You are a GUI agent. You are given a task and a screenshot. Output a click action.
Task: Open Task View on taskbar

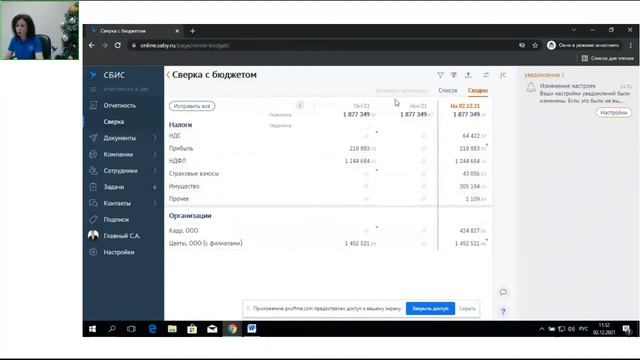click(x=131, y=329)
